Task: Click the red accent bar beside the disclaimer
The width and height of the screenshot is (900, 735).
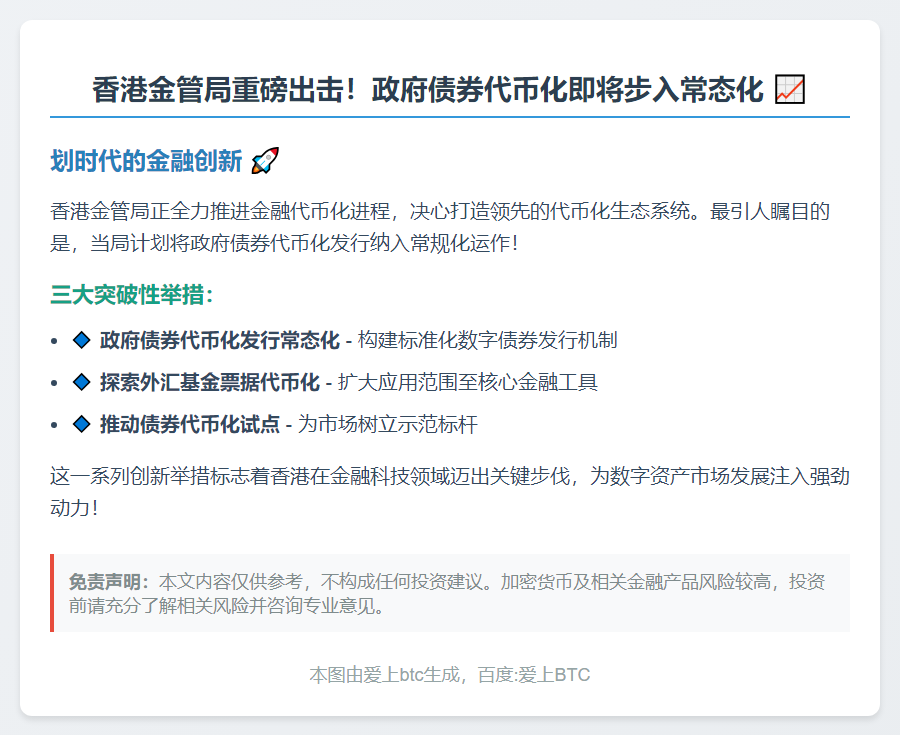Action: click(51, 590)
